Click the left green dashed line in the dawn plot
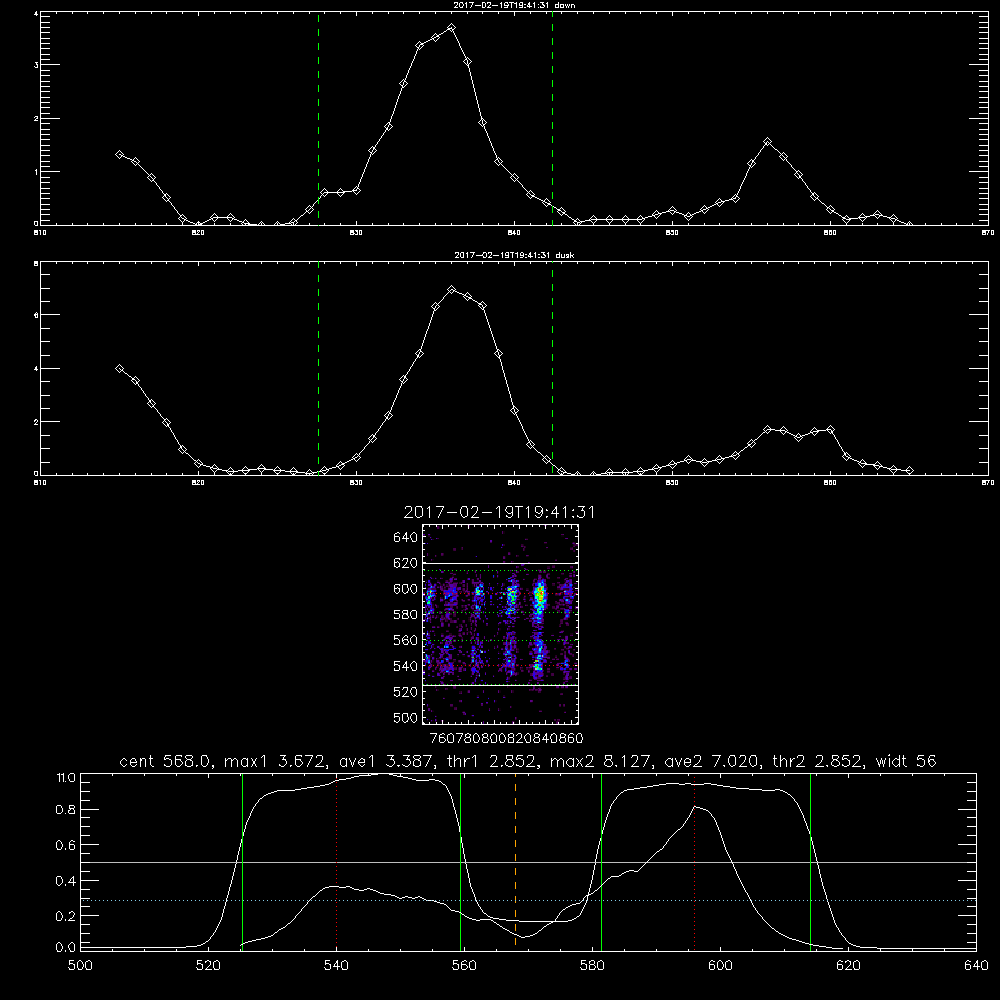 point(318,118)
